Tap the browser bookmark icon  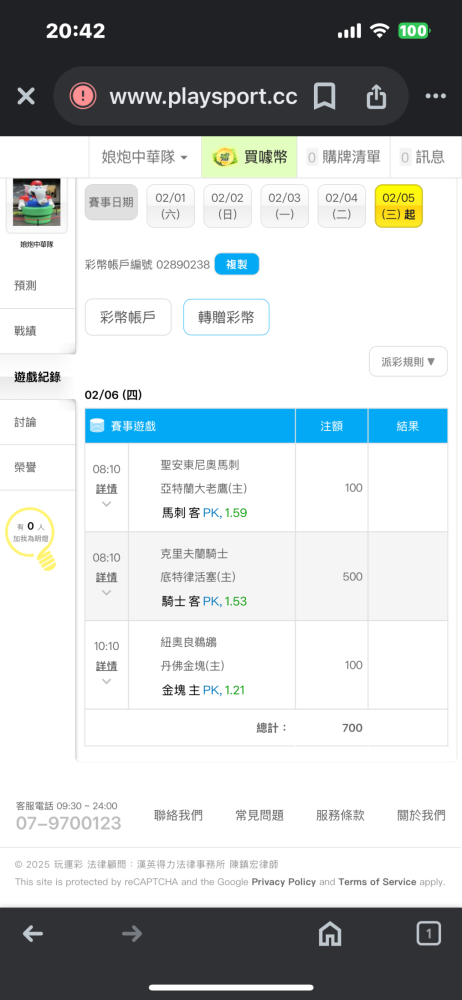click(x=324, y=97)
